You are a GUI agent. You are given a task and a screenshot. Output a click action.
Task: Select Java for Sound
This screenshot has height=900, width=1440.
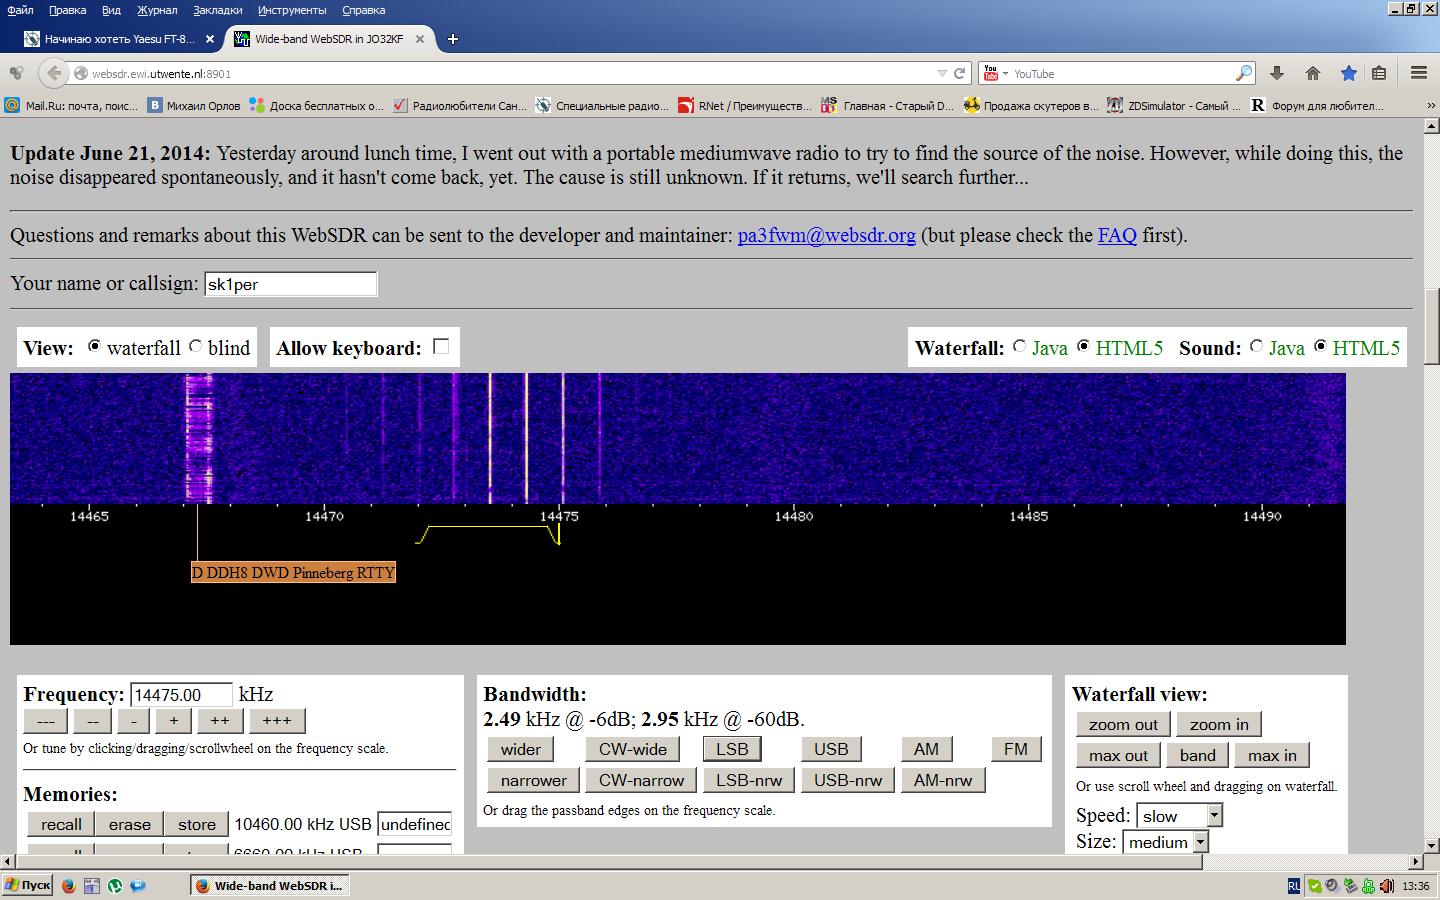coord(1256,346)
